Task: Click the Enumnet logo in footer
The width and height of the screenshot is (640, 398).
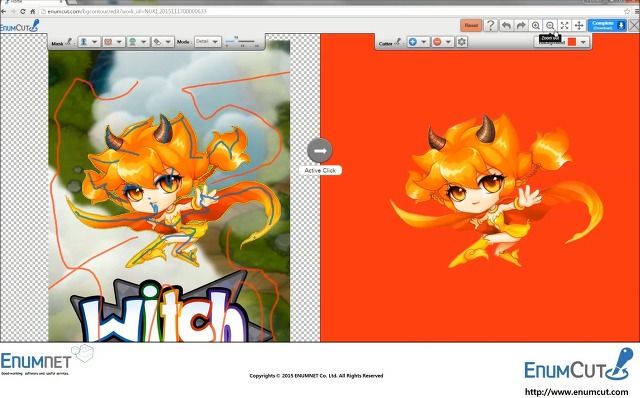Action: (47, 360)
